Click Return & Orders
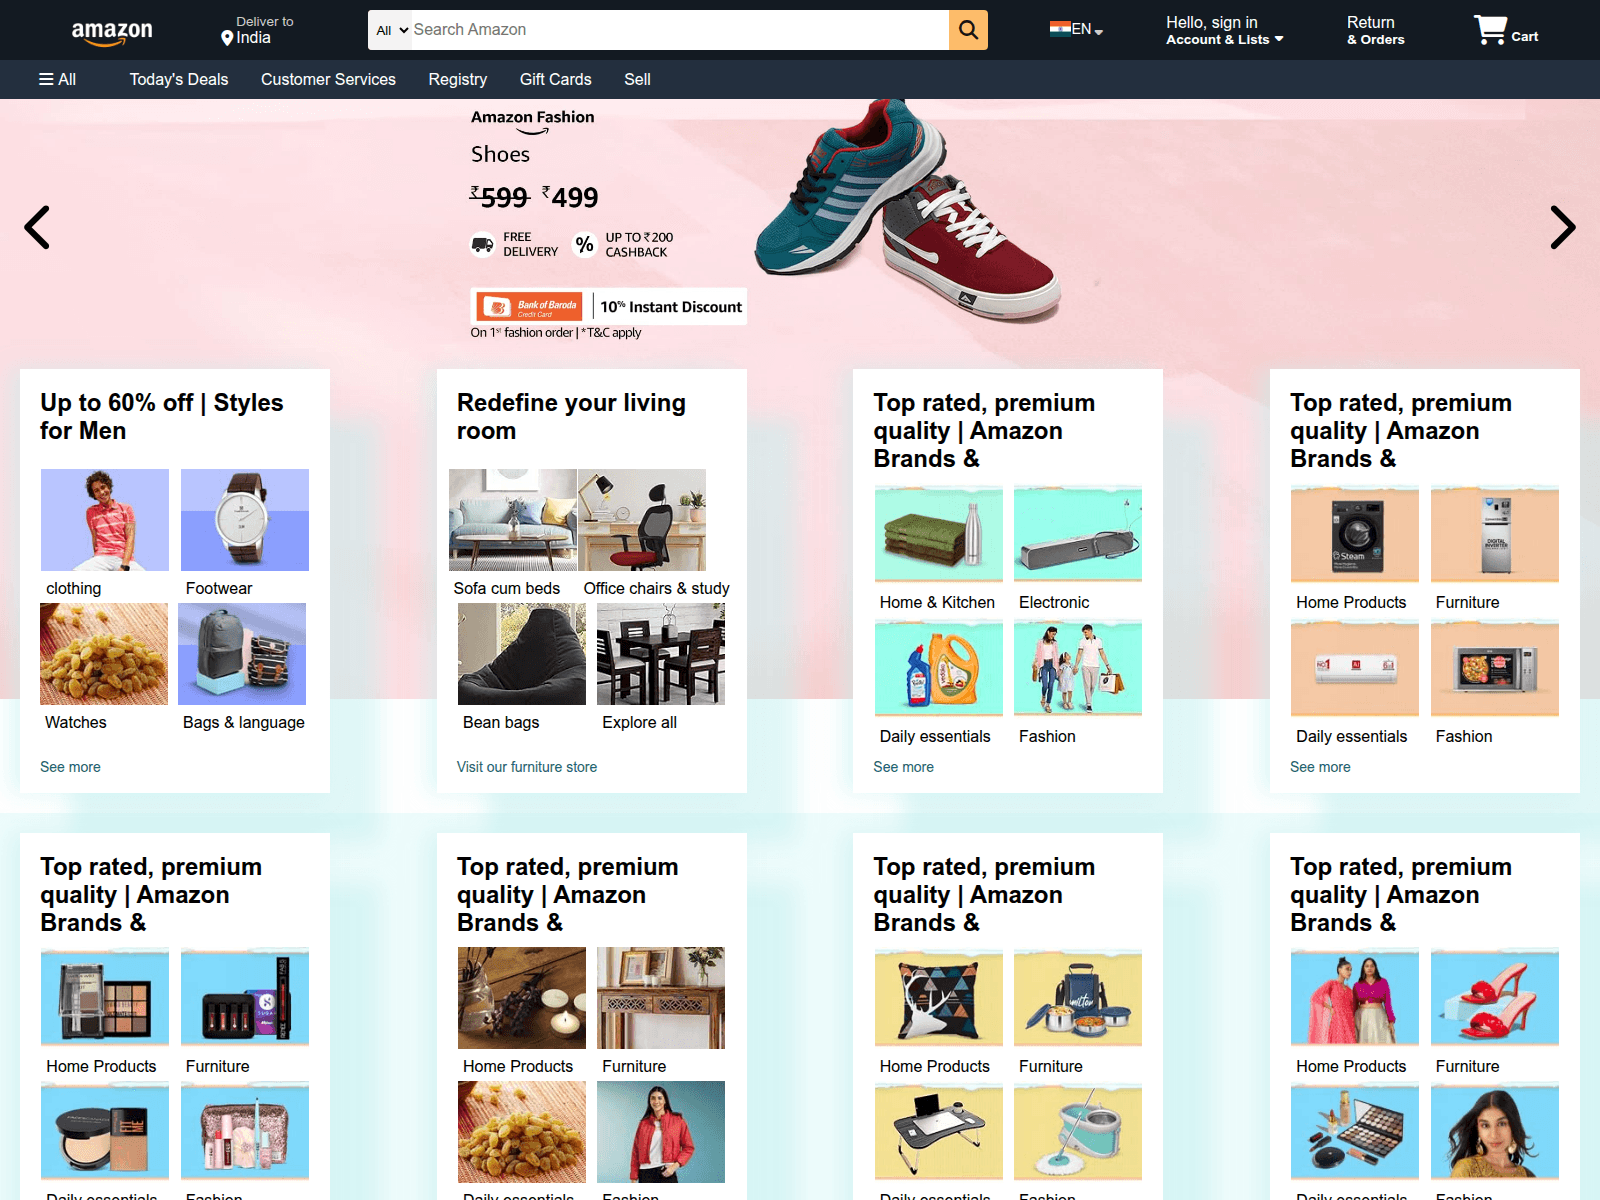1600x1200 pixels. pyautogui.click(x=1375, y=30)
